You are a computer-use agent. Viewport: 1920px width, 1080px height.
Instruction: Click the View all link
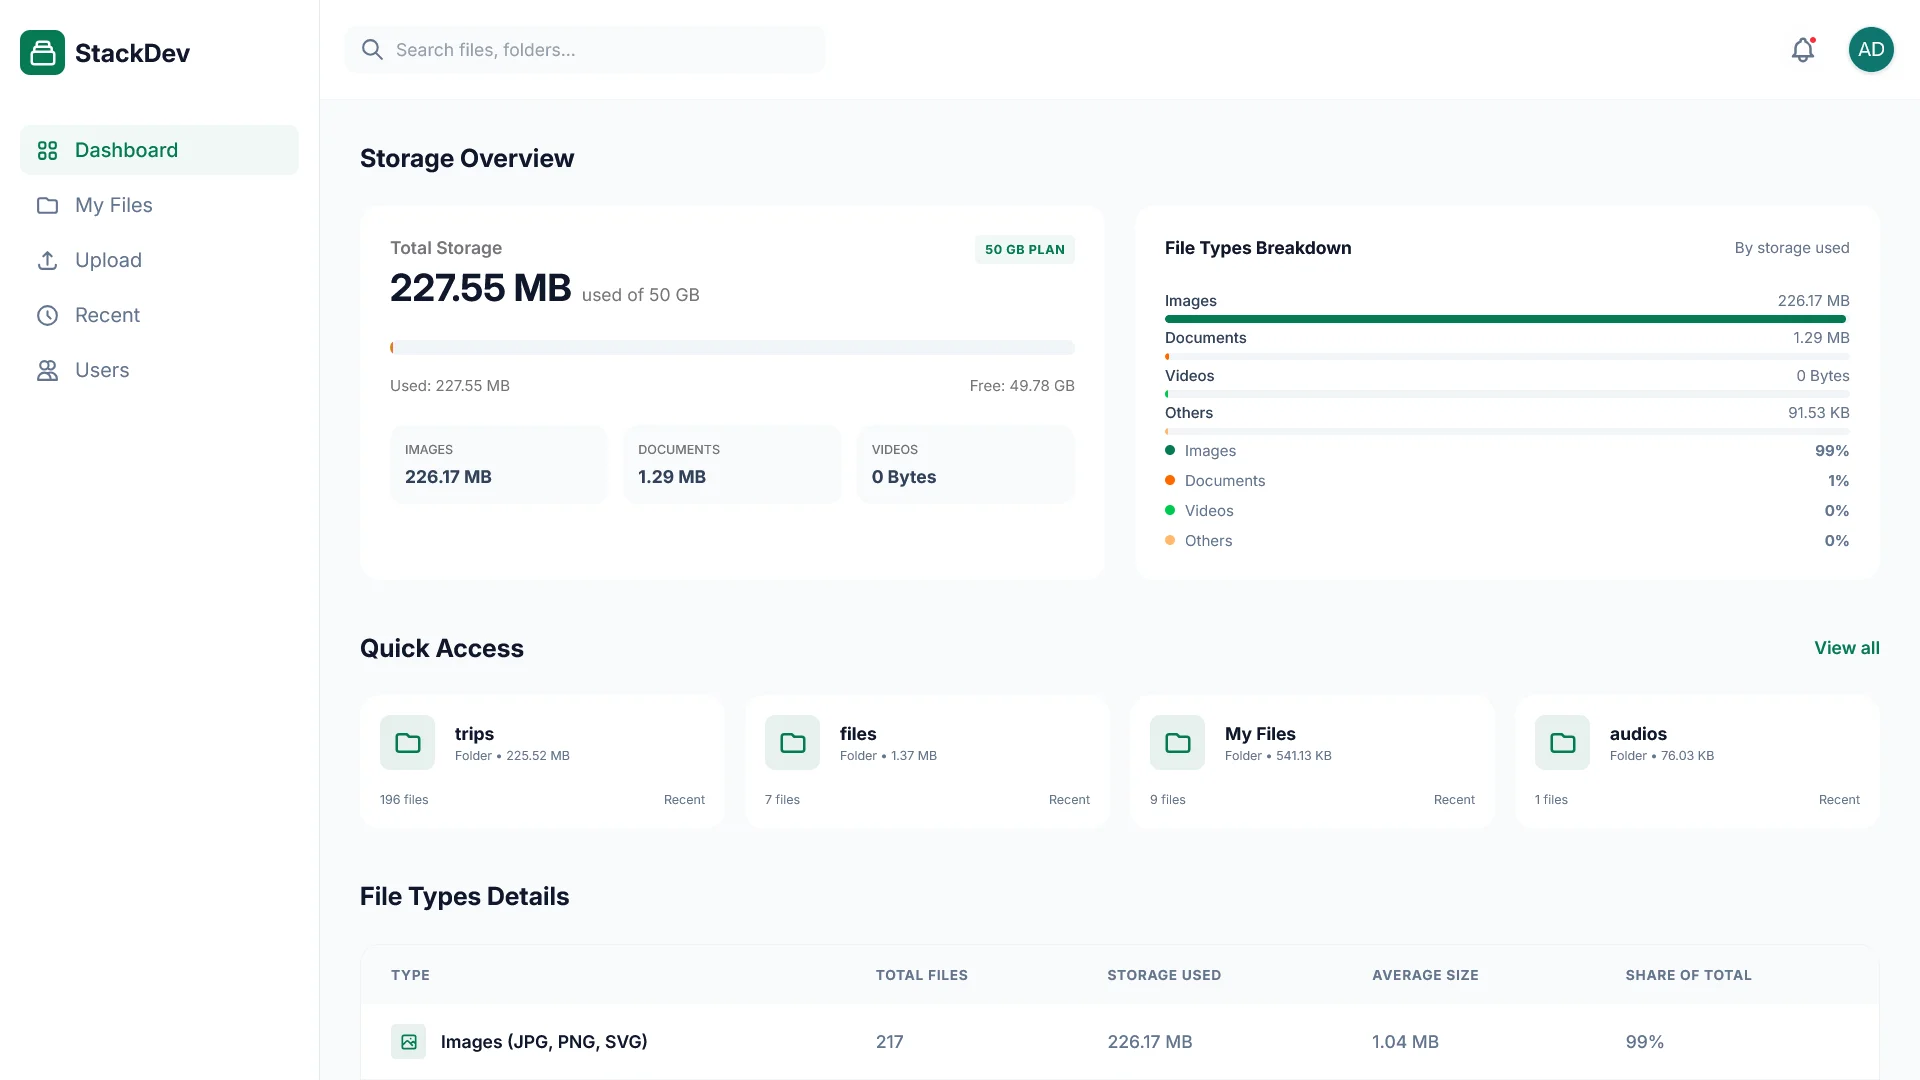point(1846,648)
